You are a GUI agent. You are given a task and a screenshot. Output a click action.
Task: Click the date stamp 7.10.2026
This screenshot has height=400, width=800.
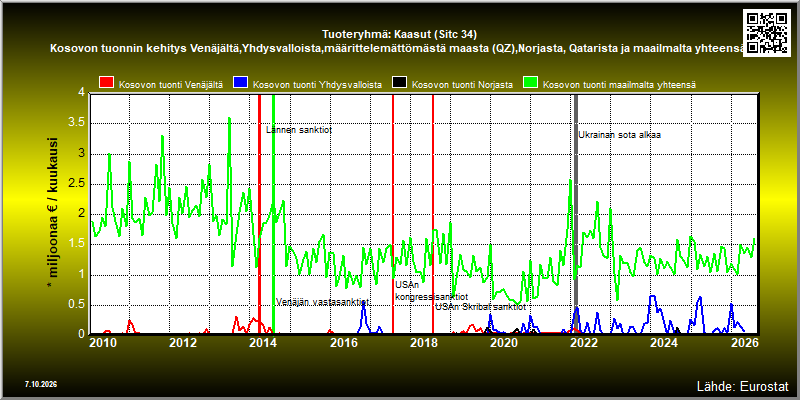pos(40,384)
